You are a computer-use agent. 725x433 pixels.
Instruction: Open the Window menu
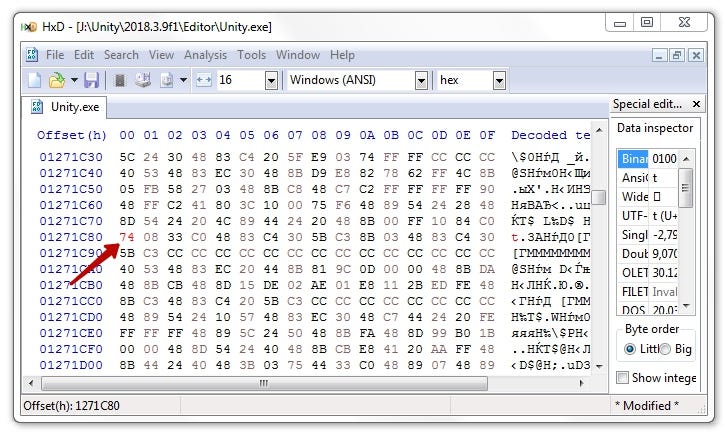(x=298, y=55)
